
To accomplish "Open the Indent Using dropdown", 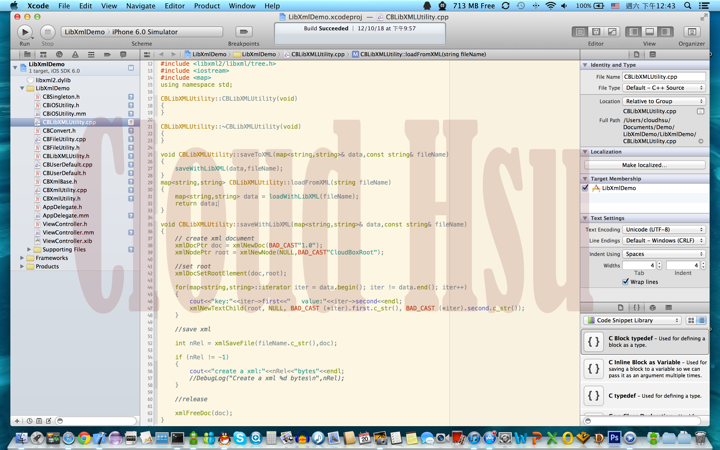I will coord(664,254).
